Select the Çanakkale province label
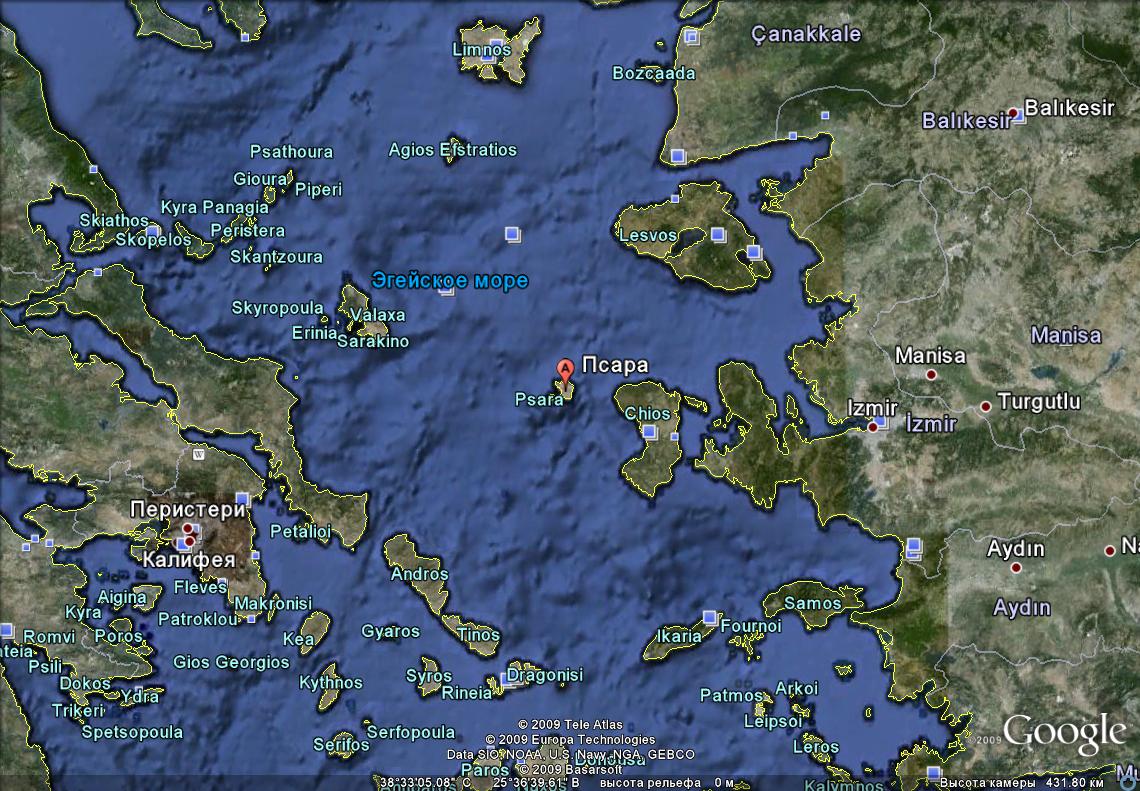The image size is (1140, 791). pos(805,34)
